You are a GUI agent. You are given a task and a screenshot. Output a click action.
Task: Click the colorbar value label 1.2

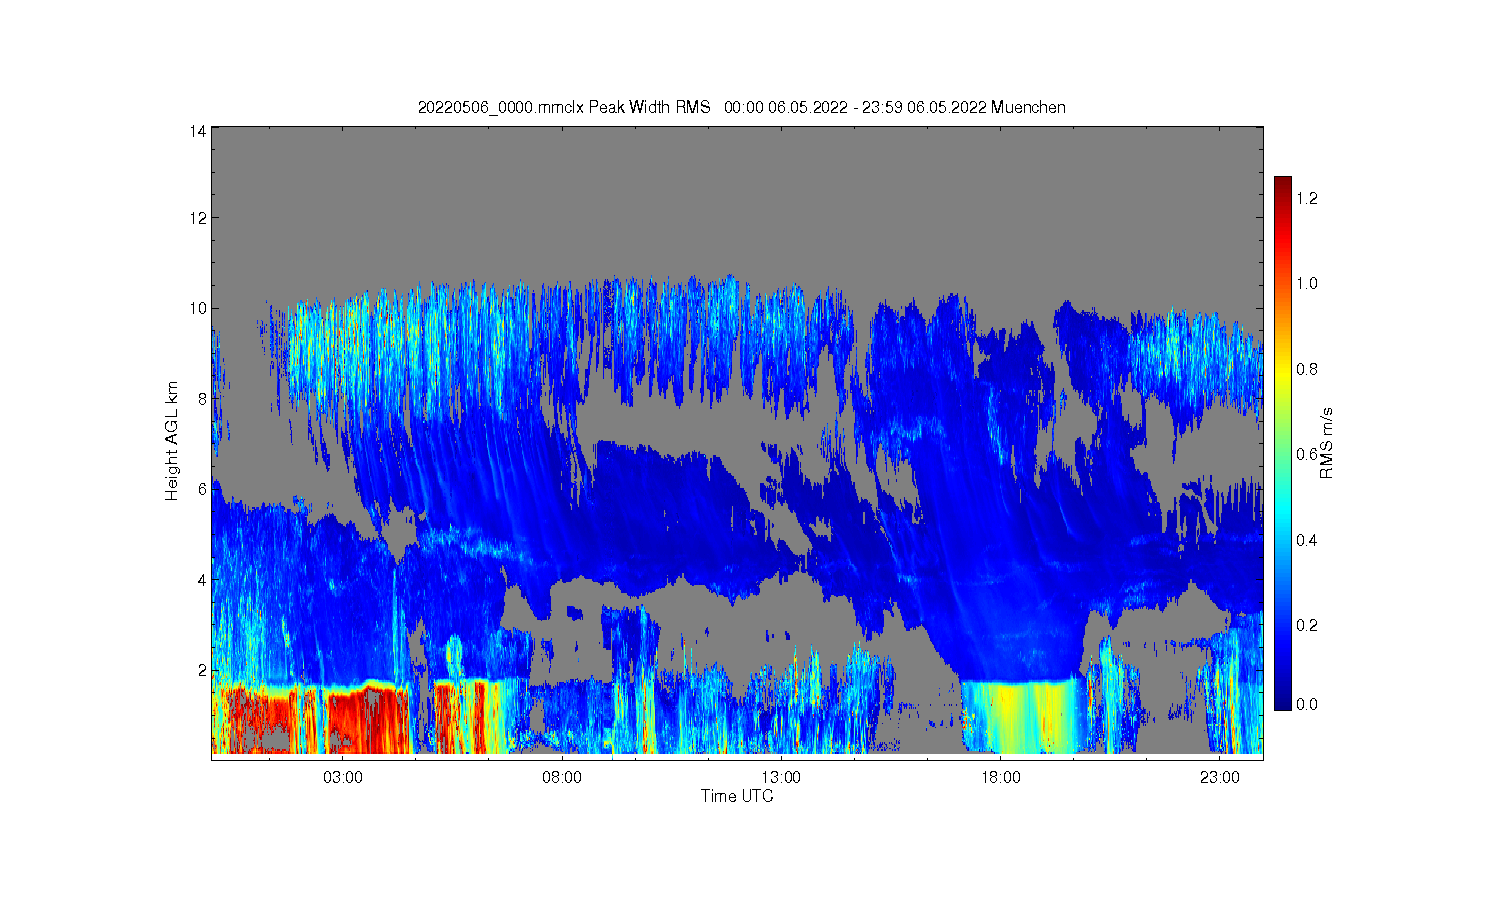point(1306,198)
